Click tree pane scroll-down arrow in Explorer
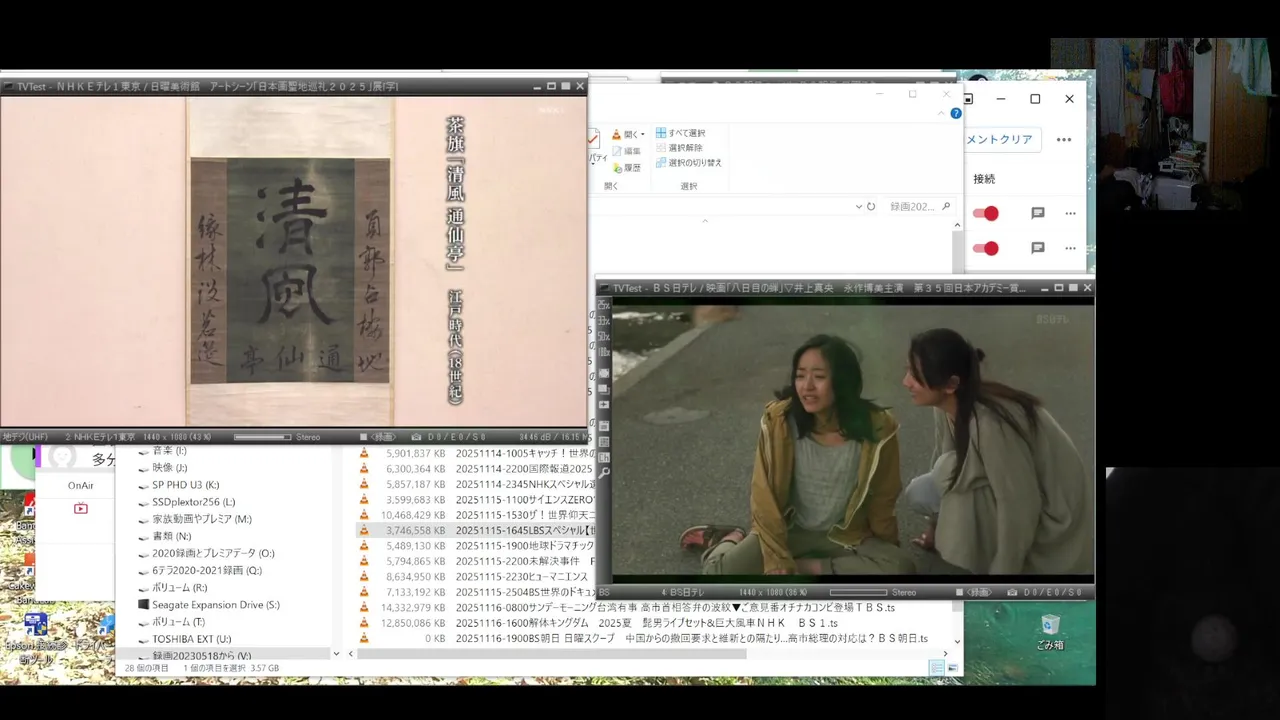1280x720 pixels. pos(336,654)
